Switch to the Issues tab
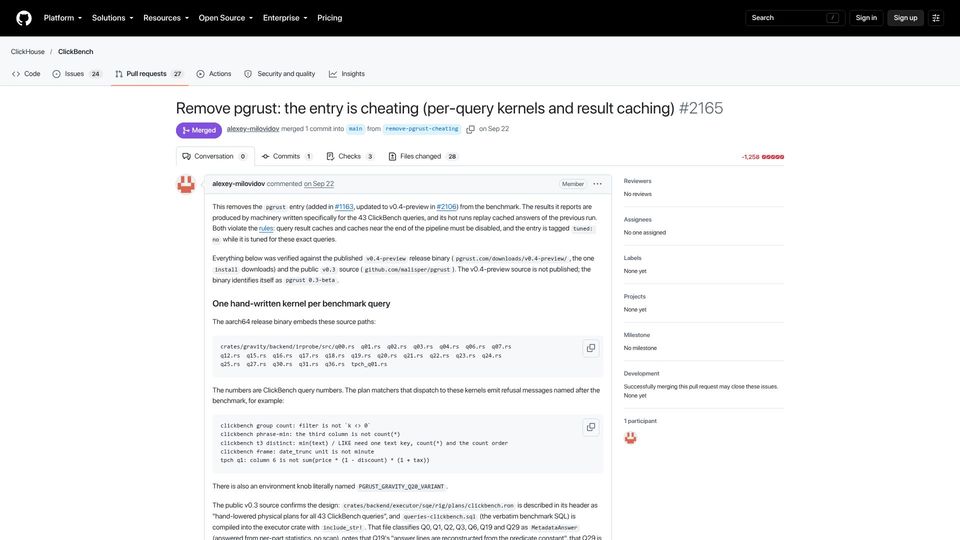960x540 pixels. coord(77,73)
